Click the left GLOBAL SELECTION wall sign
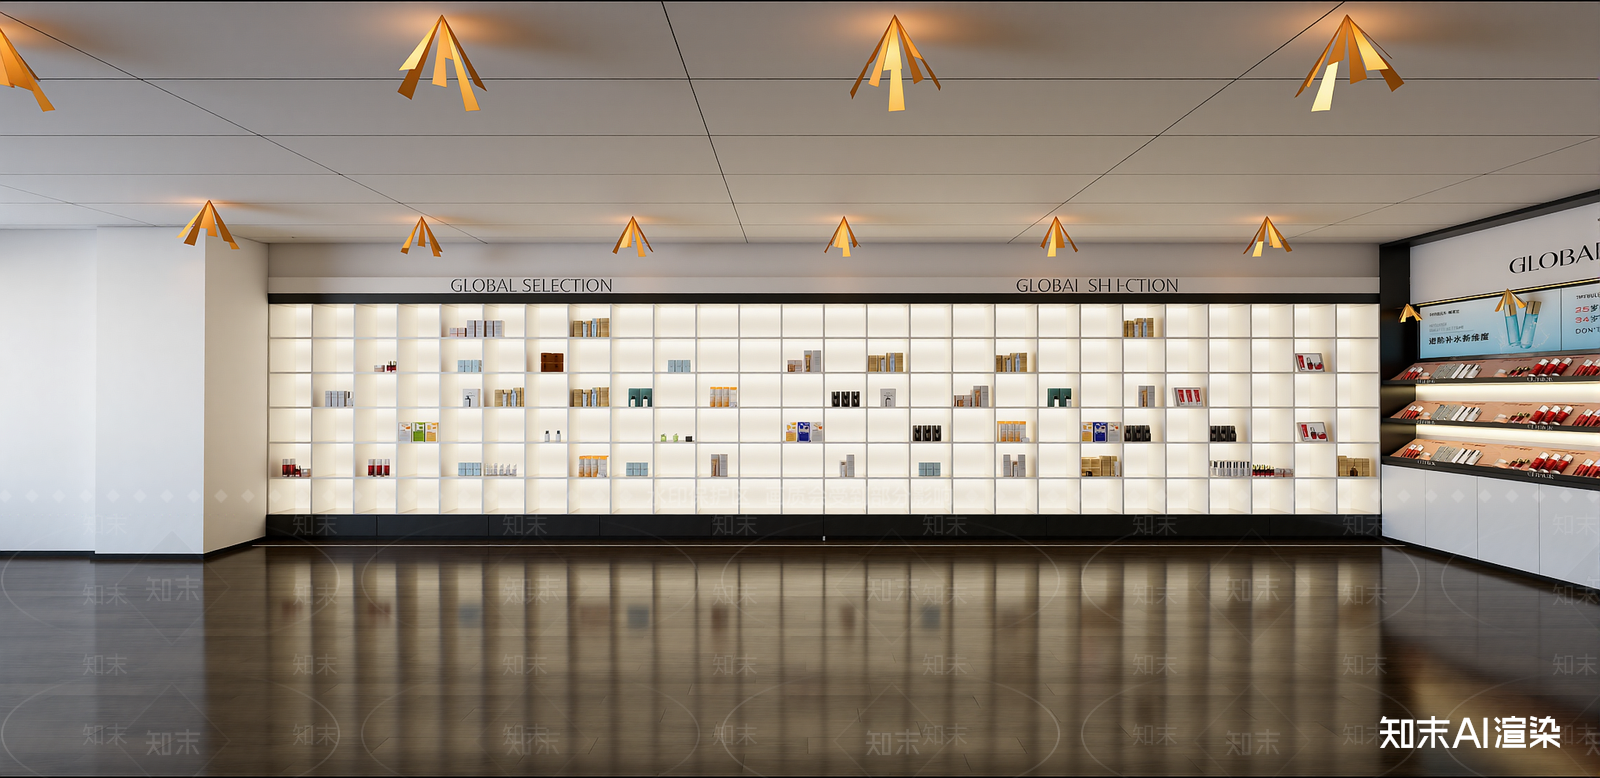1600x778 pixels. (531, 286)
